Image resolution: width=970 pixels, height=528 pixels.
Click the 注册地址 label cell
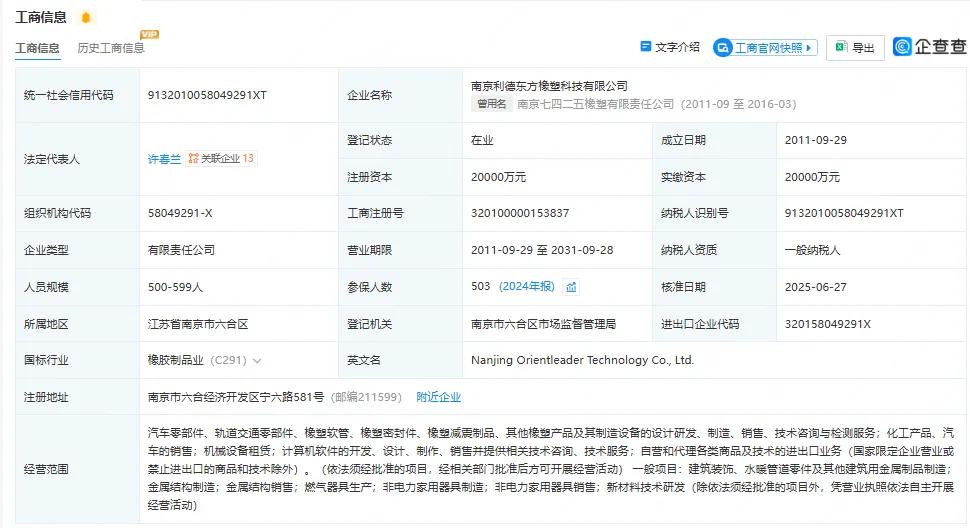(77, 397)
